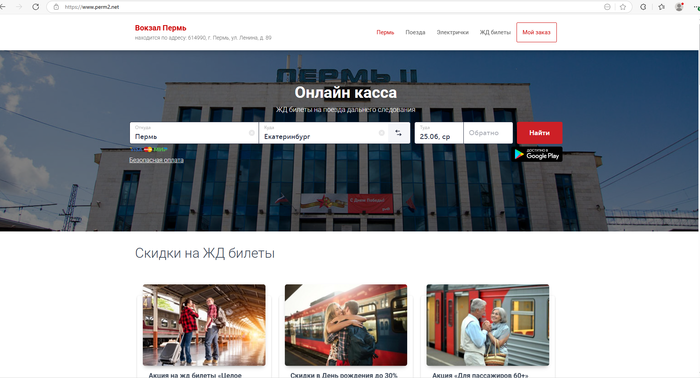Open the birthday discount promo image
The width and height of the screenshot is (700, 378).
click(x=346, y=325)
